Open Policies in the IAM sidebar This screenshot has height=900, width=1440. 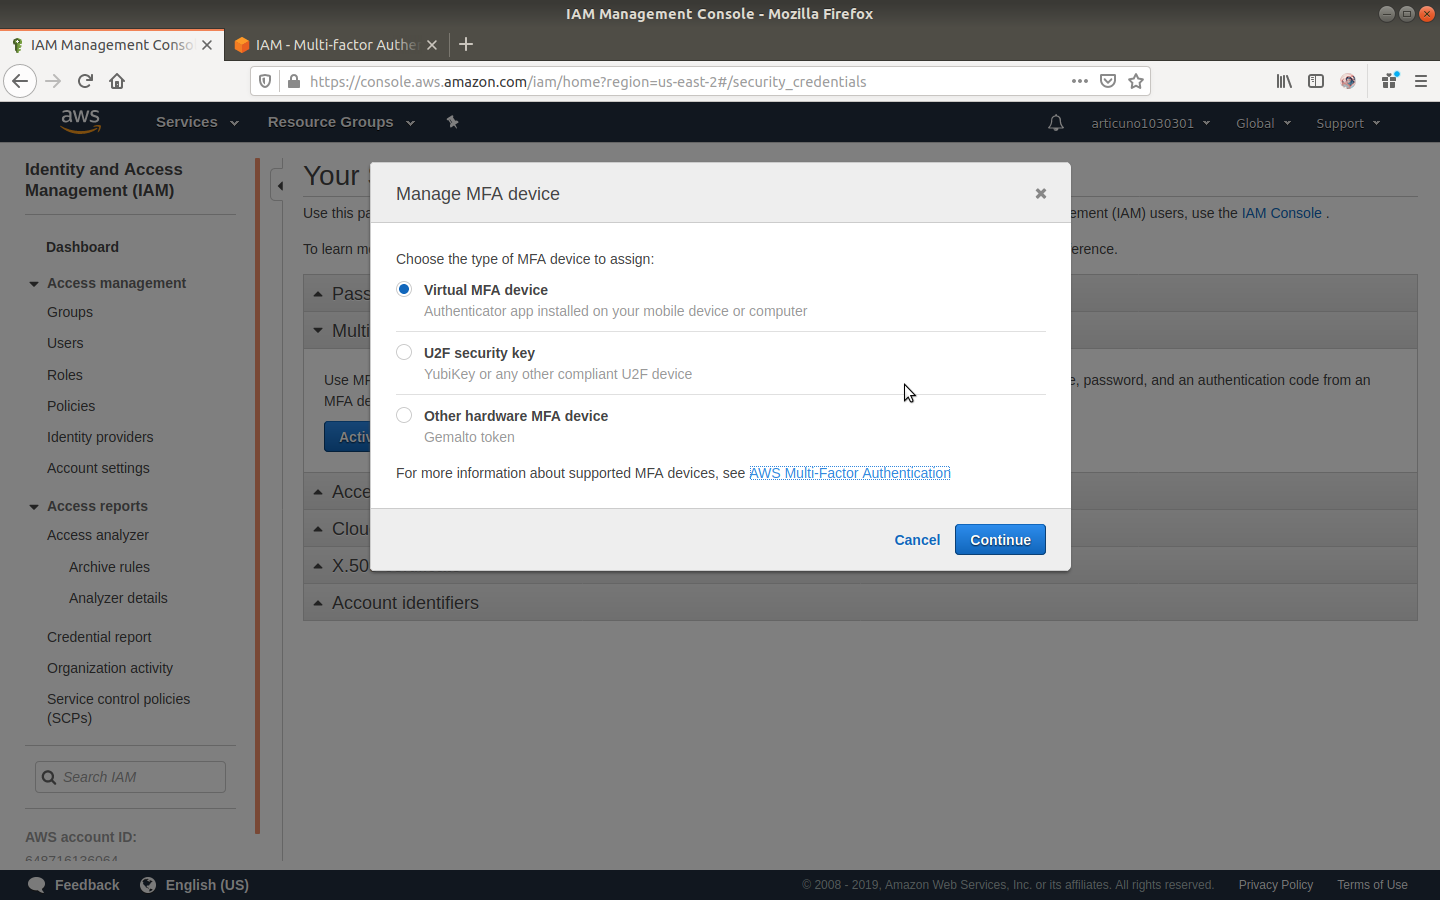(x=71, y=406)
